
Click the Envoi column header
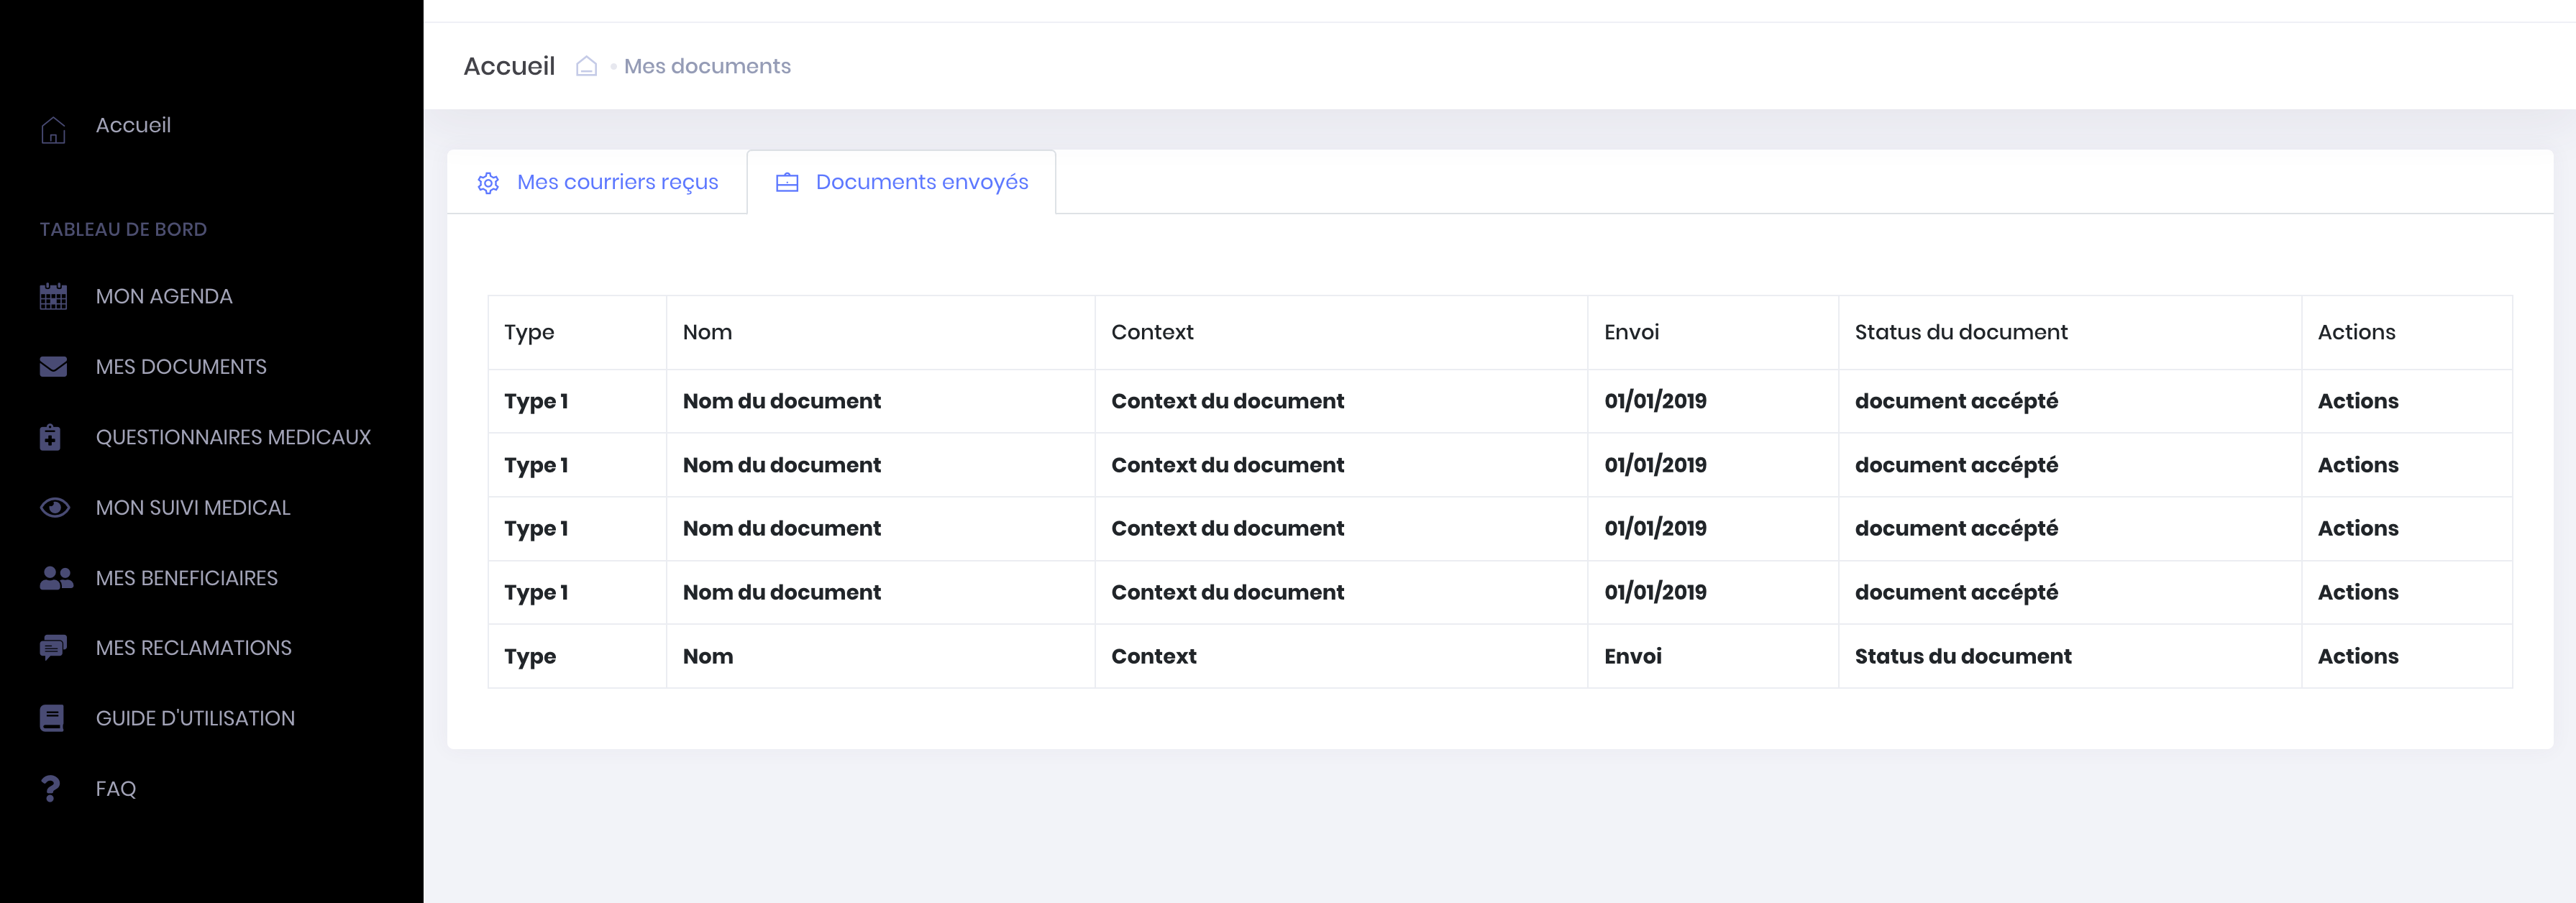point(1631,332)
